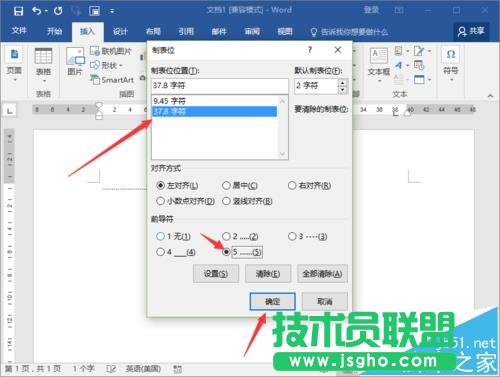Click the 设置 button
Viewport: 500px width, 377px height.
[x=216, y=274]
